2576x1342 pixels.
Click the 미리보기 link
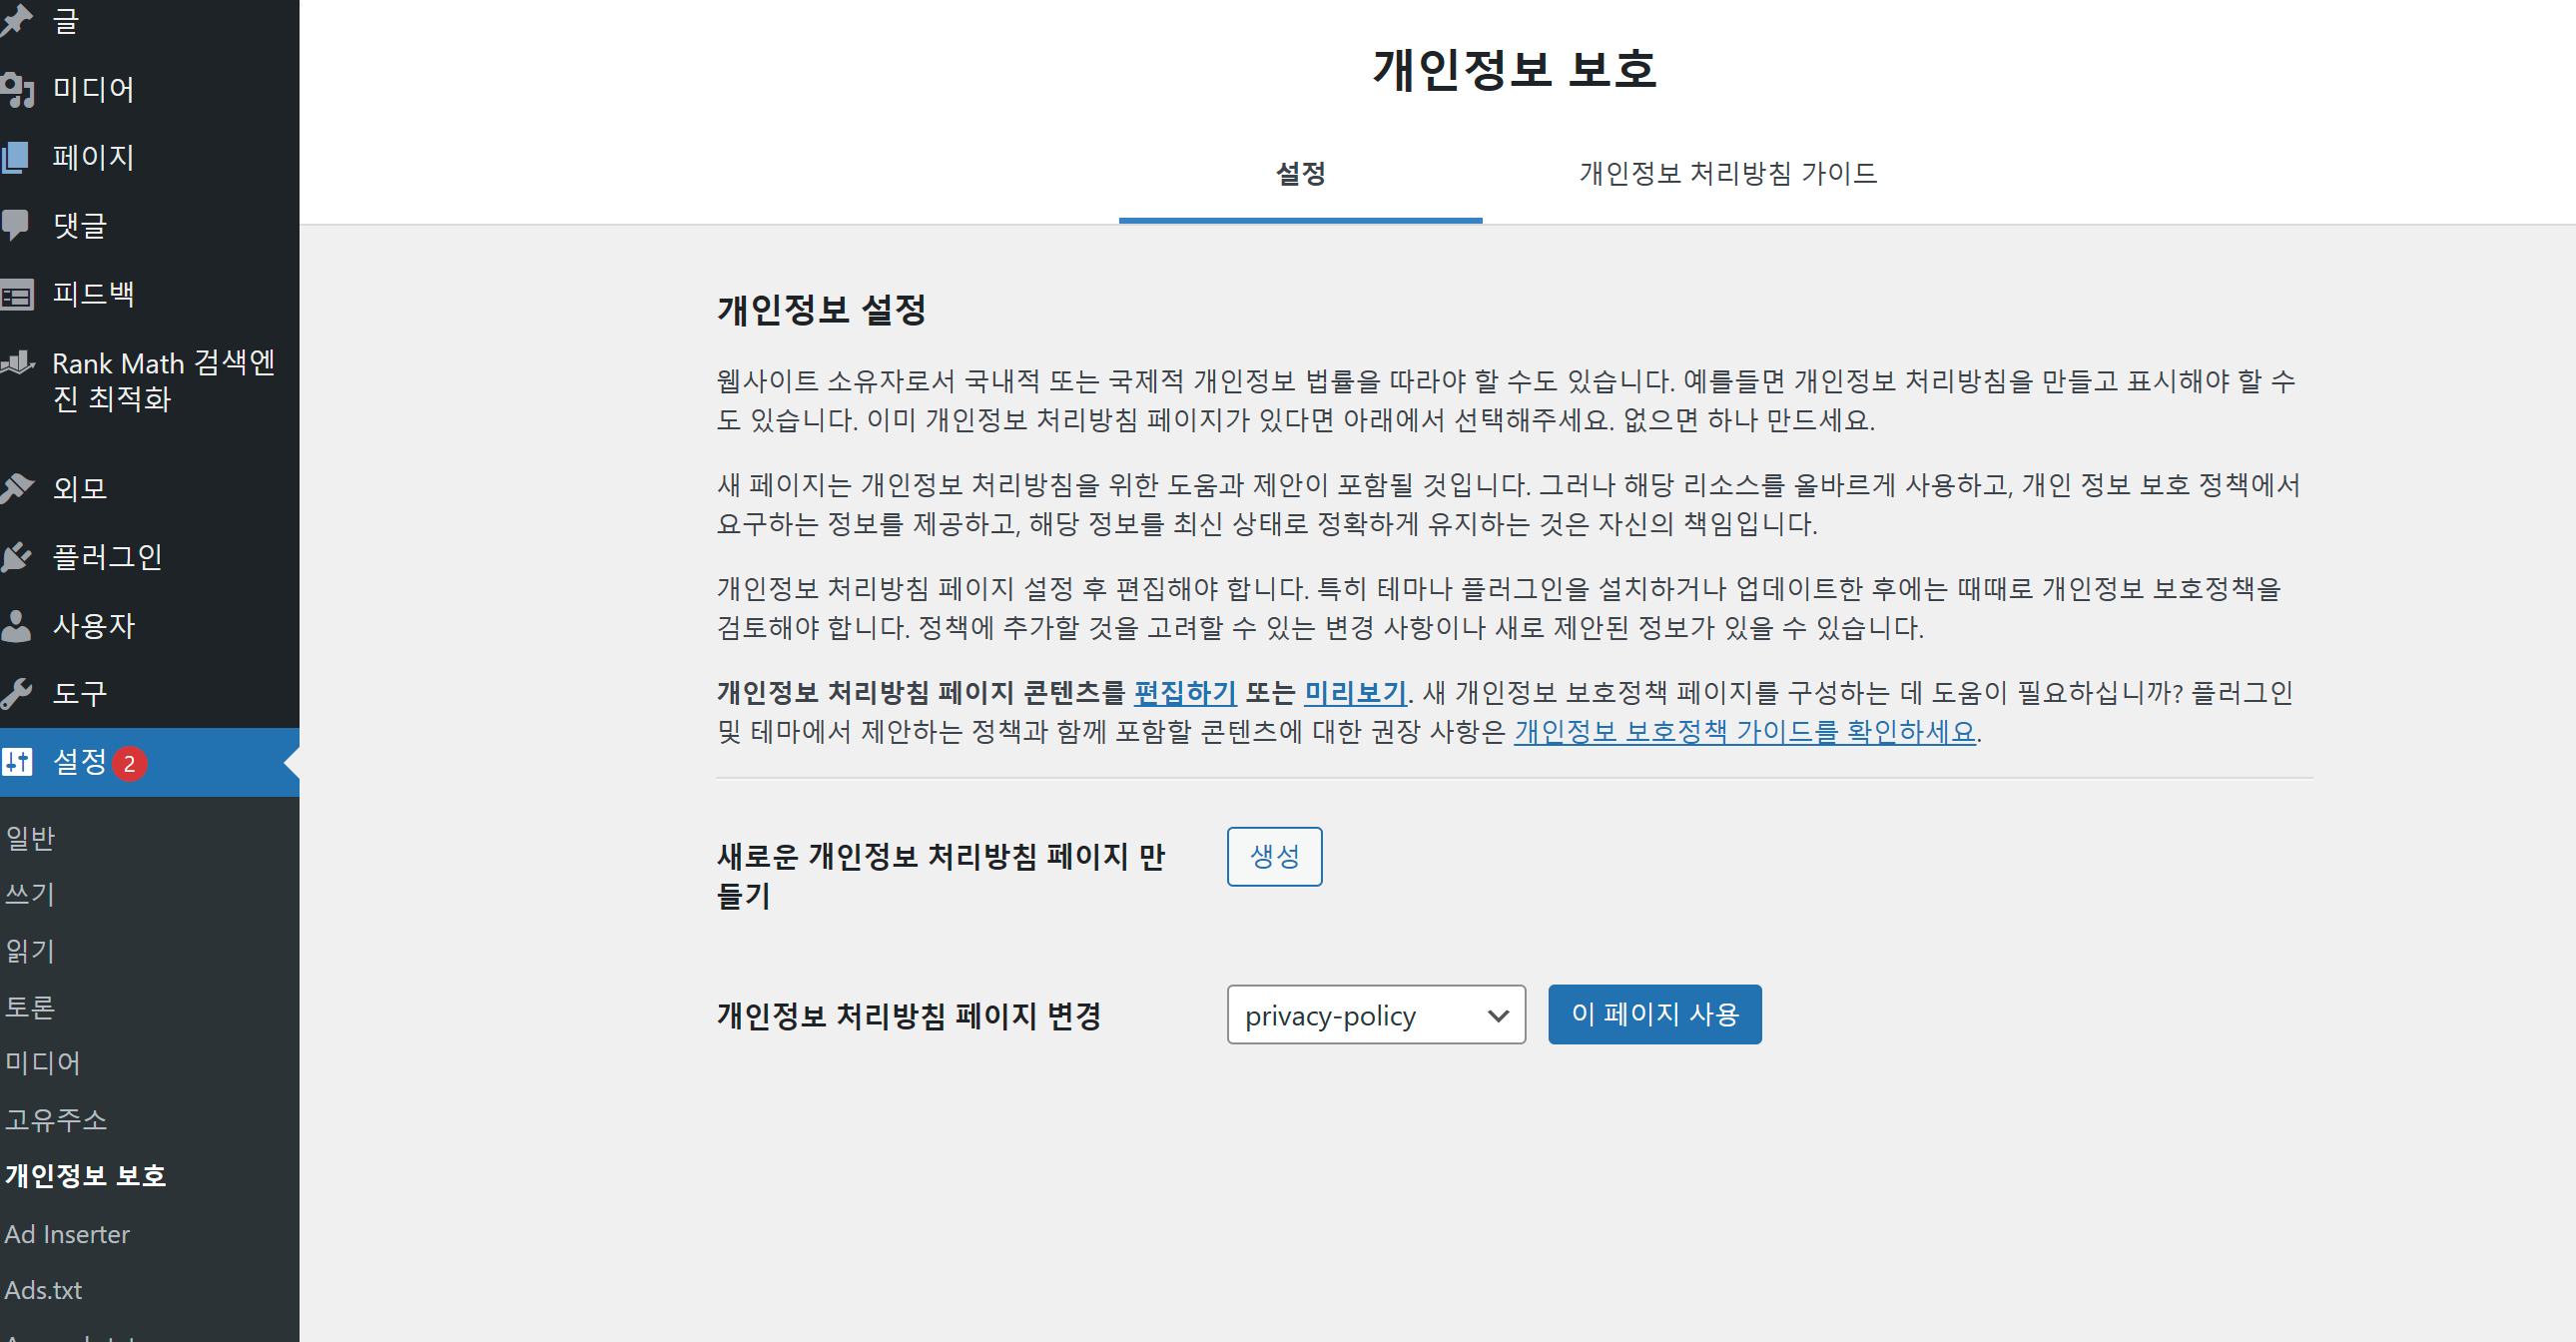pos(1354,692)
